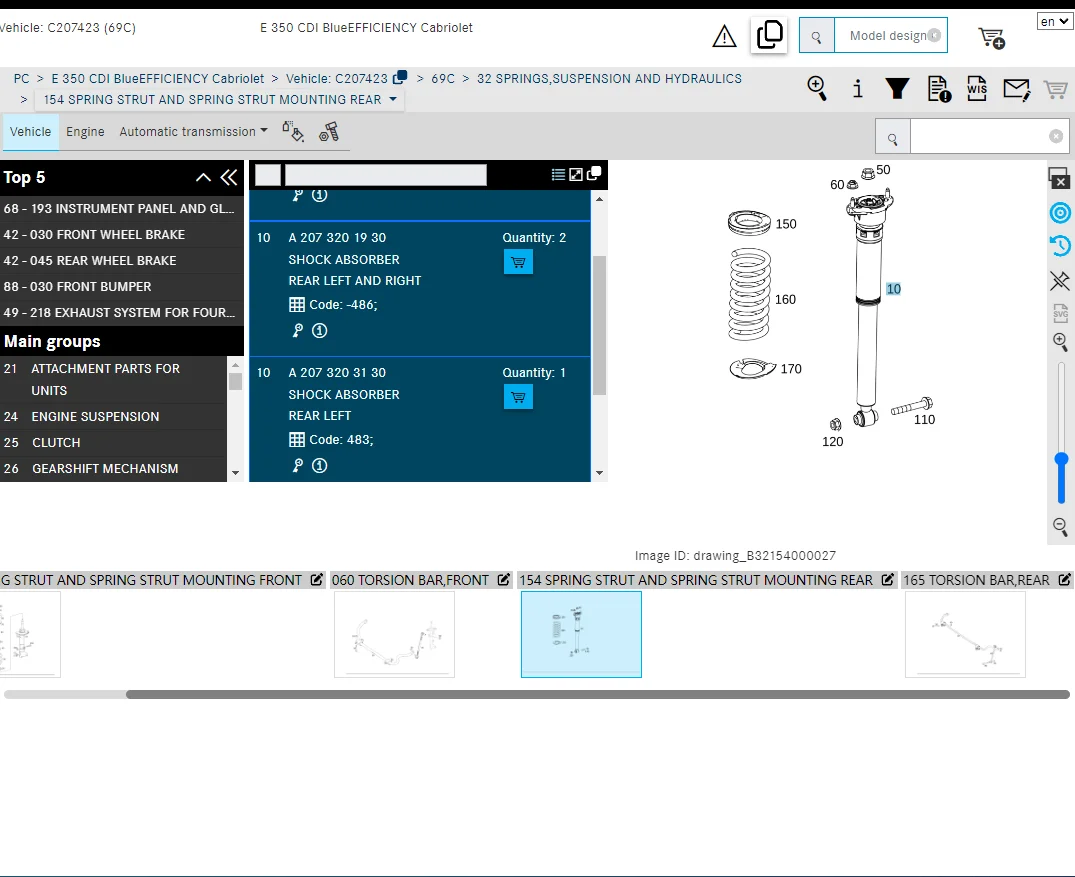This screenshot has height=877, width=1075.
Task: Open Vehicle: C207423 breadcrumb link
Action: (x=337, y=79)
